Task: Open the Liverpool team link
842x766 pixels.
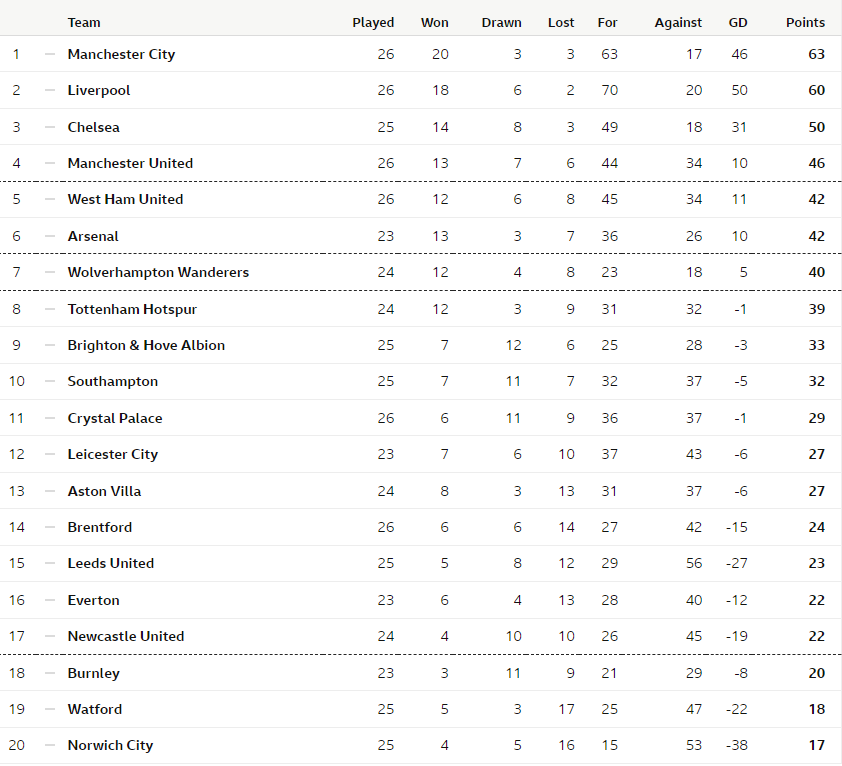Action: coord(99,90)
